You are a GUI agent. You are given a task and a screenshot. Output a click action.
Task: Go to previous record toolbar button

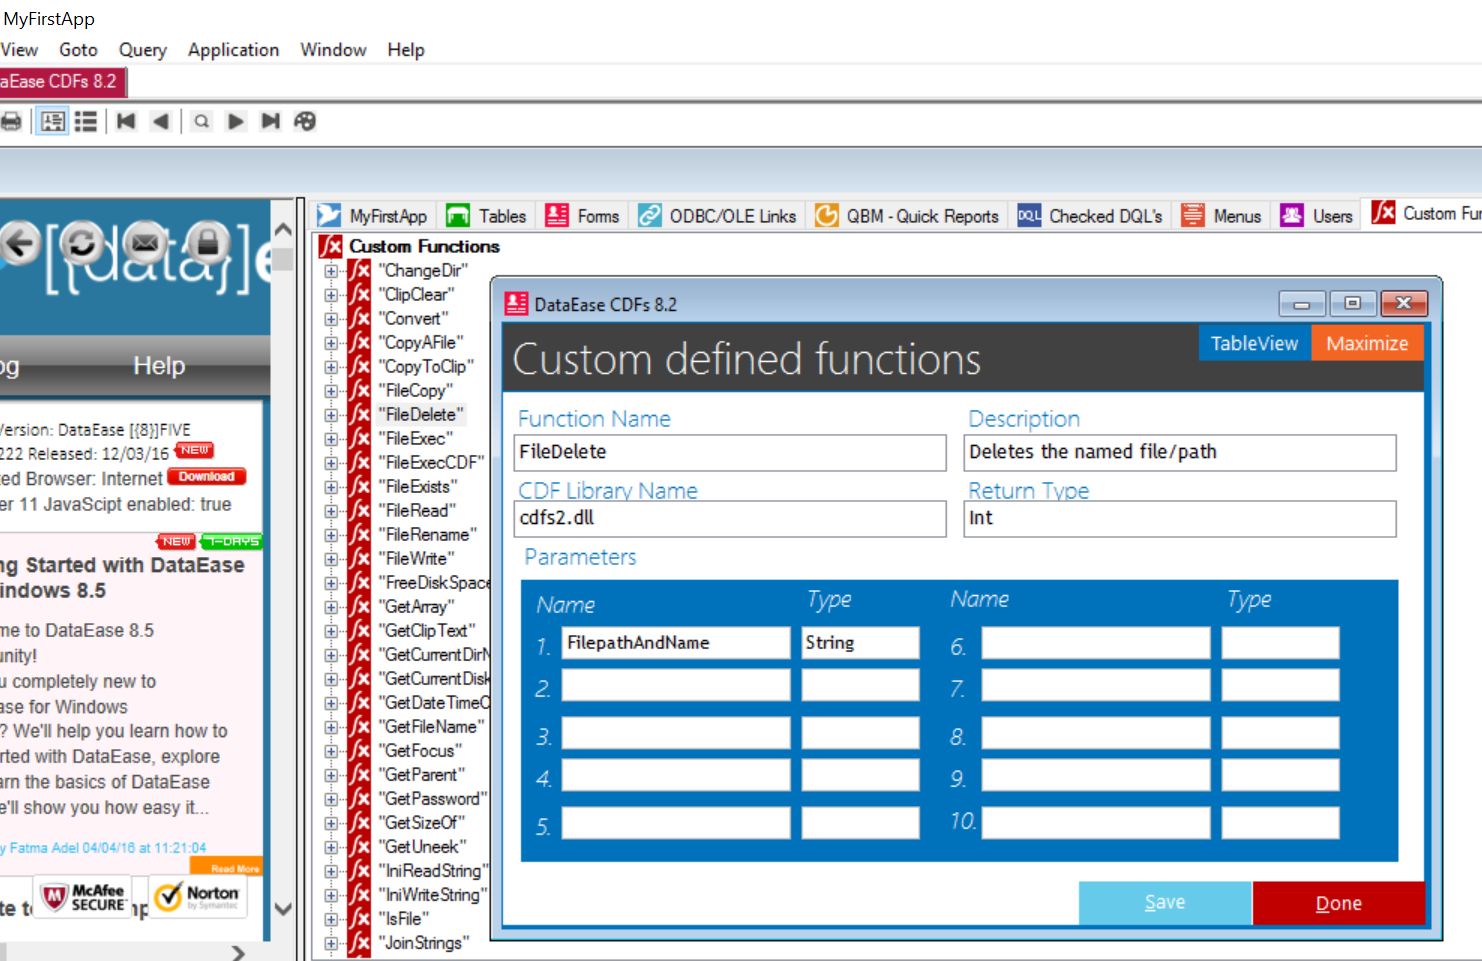tap(160, 121)
